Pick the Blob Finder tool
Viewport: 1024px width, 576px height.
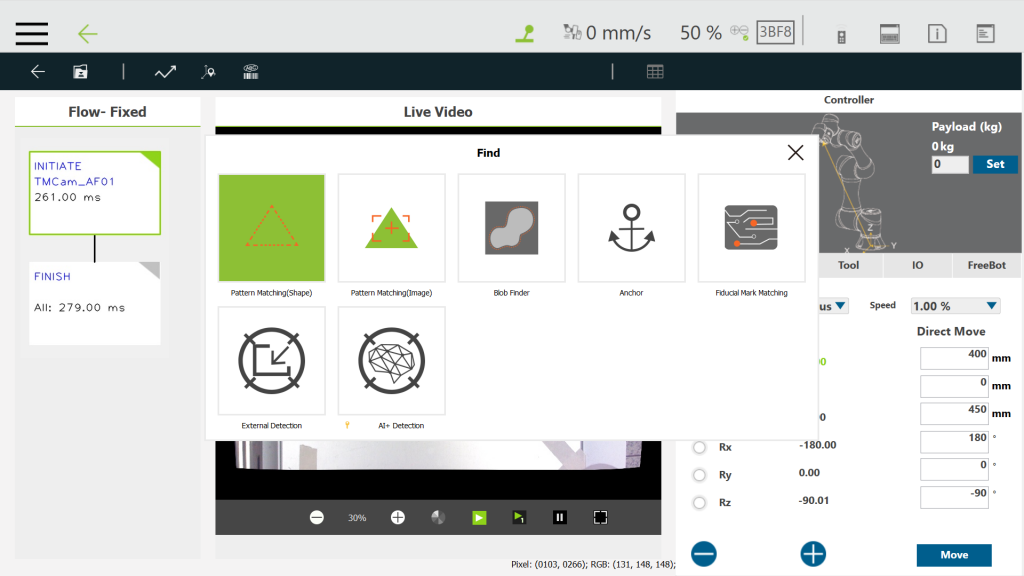(x=511, y=228)
